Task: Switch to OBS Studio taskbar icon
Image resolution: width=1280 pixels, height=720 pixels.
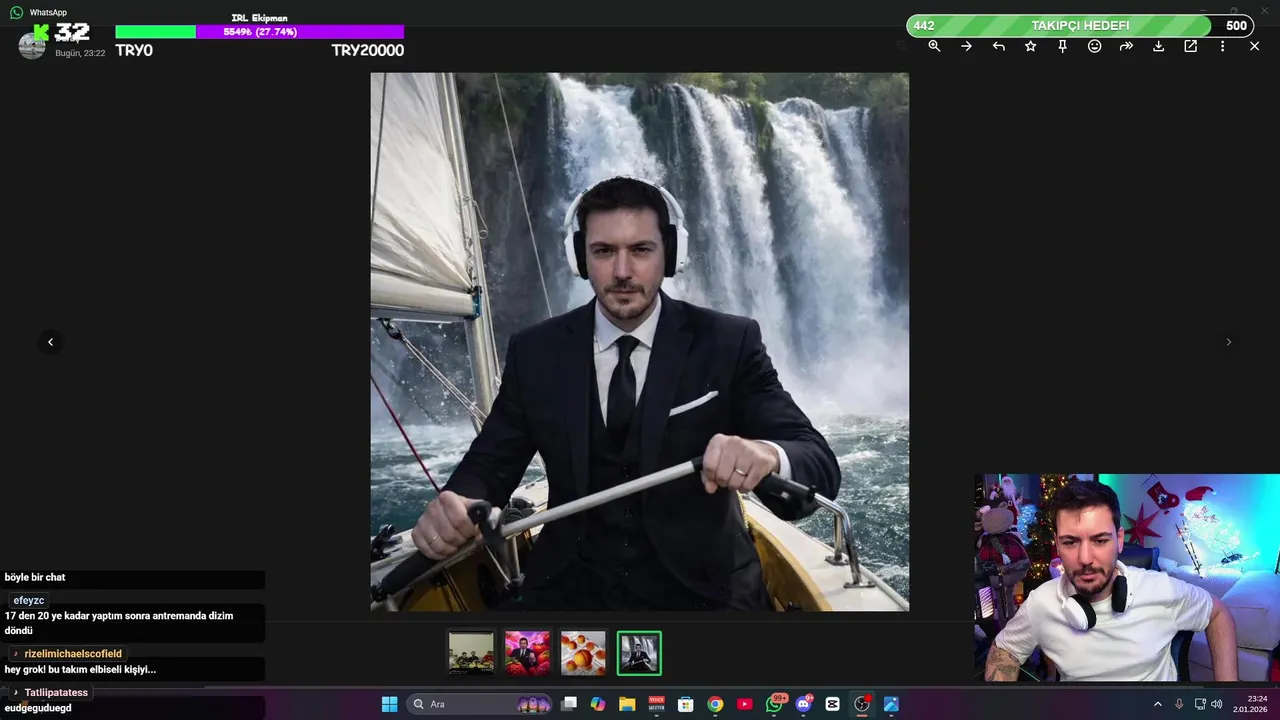Action: [x=862, y=704]
